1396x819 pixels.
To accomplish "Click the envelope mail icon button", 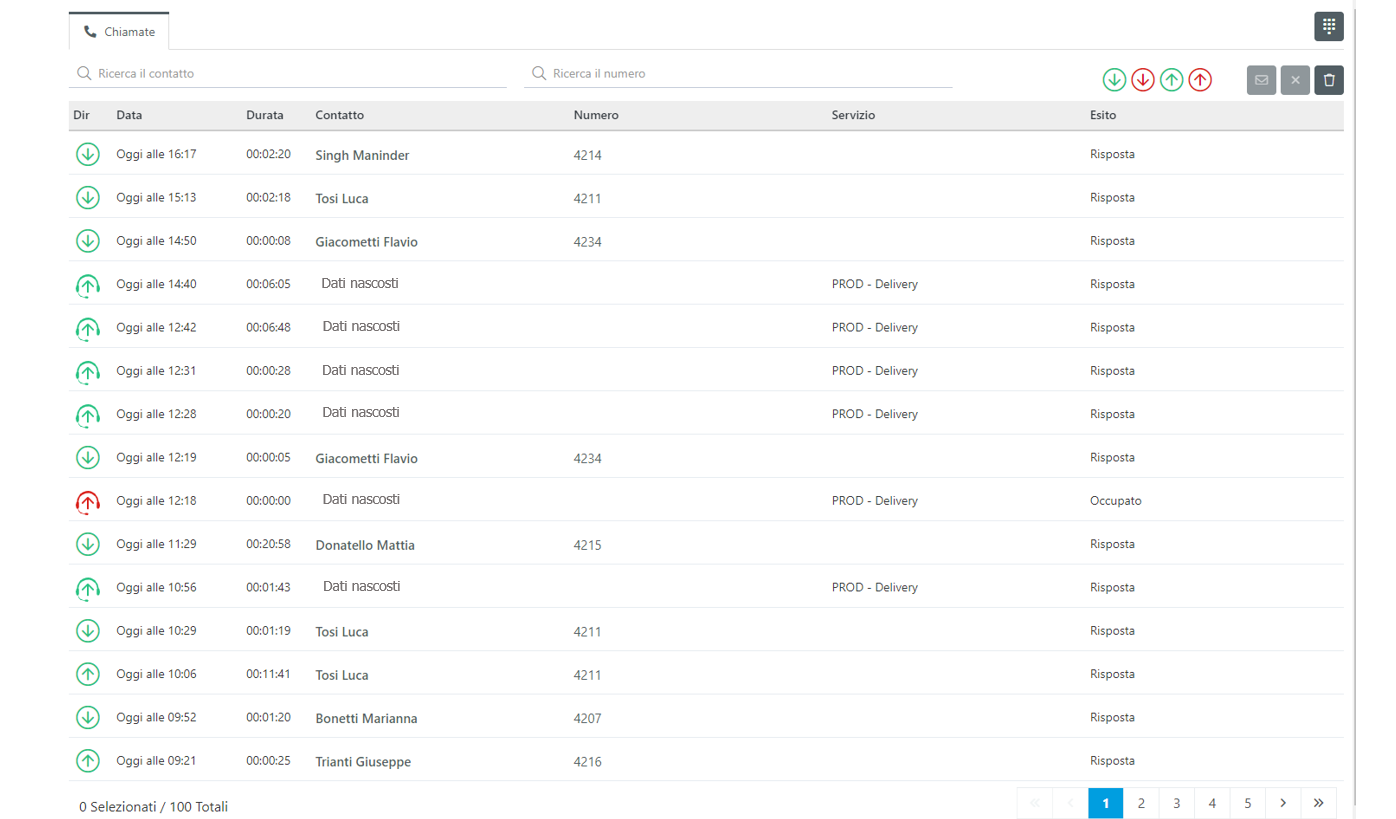I will [x=1261, y=80].
